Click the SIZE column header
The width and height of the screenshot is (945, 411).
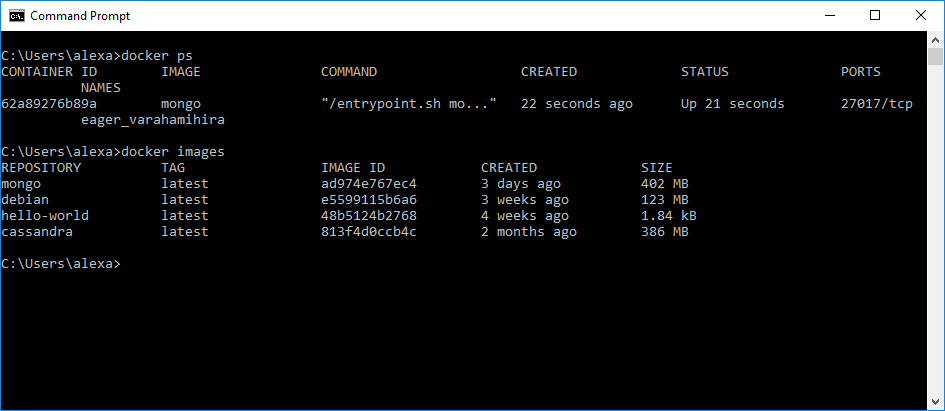657,168
